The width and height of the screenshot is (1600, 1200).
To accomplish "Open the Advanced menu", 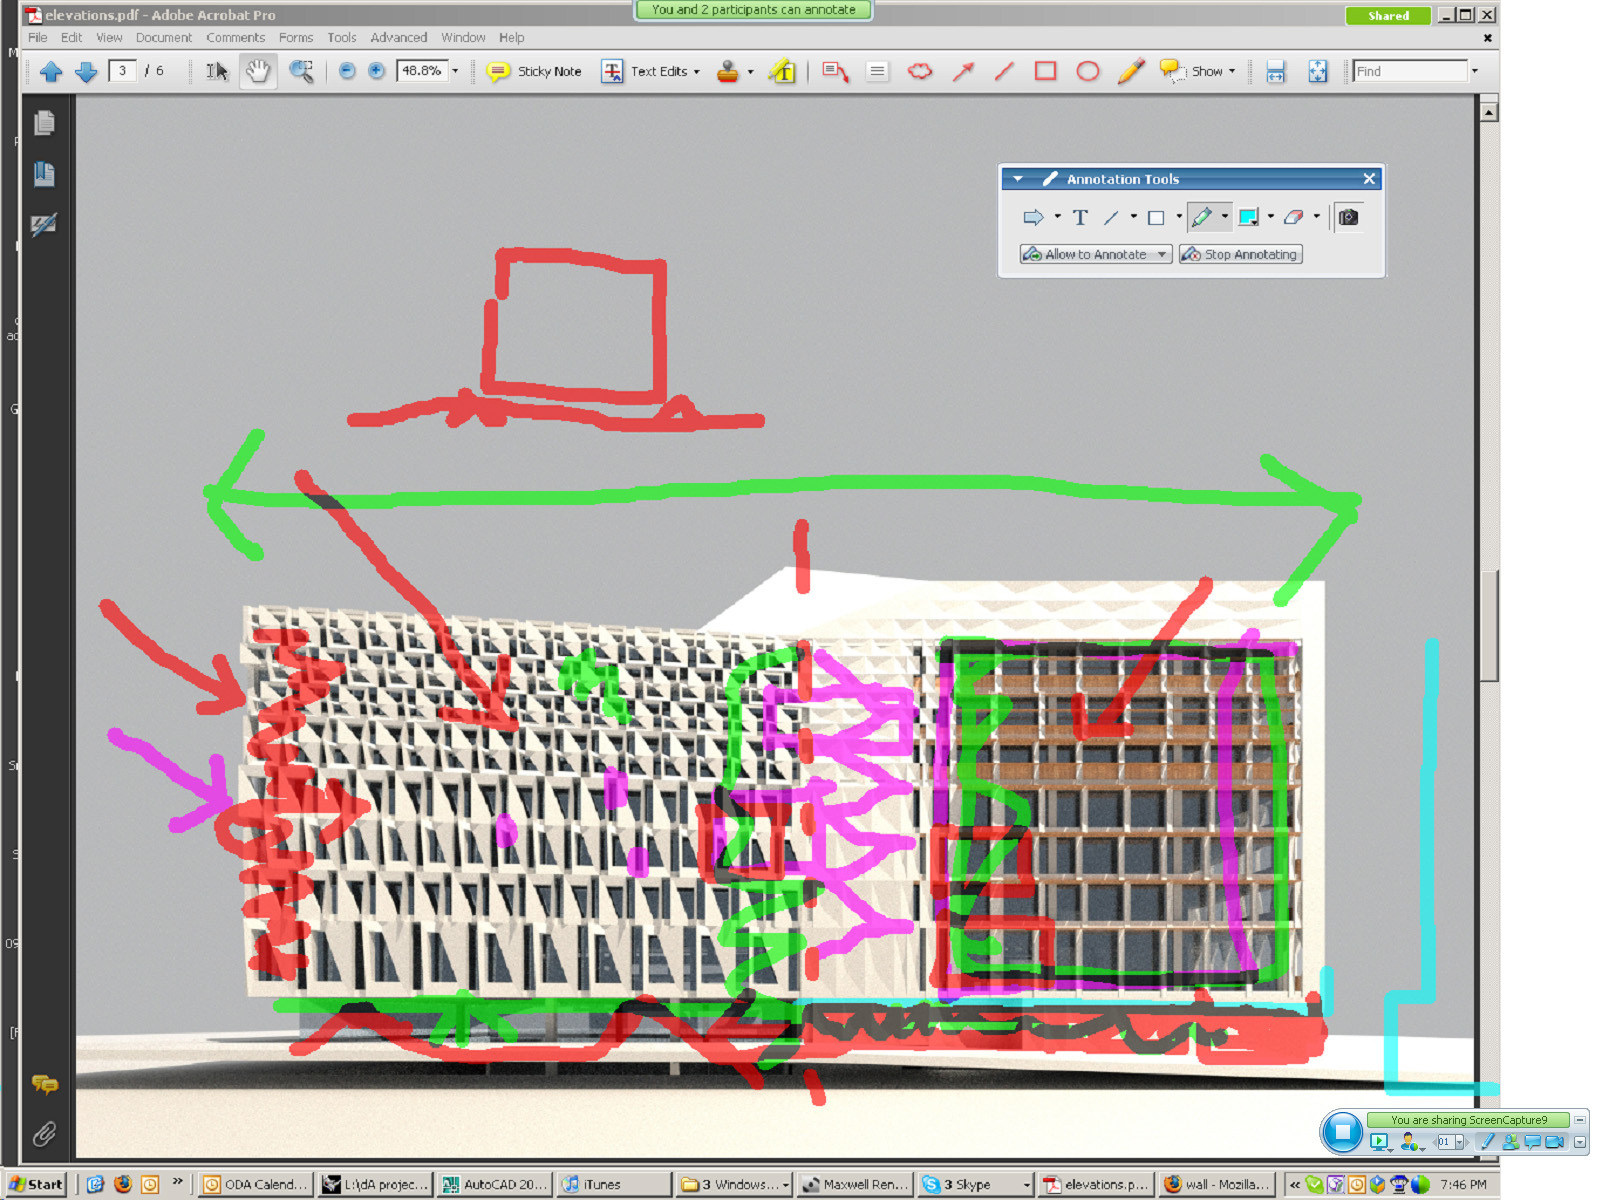I will click(x=399, y=38).
